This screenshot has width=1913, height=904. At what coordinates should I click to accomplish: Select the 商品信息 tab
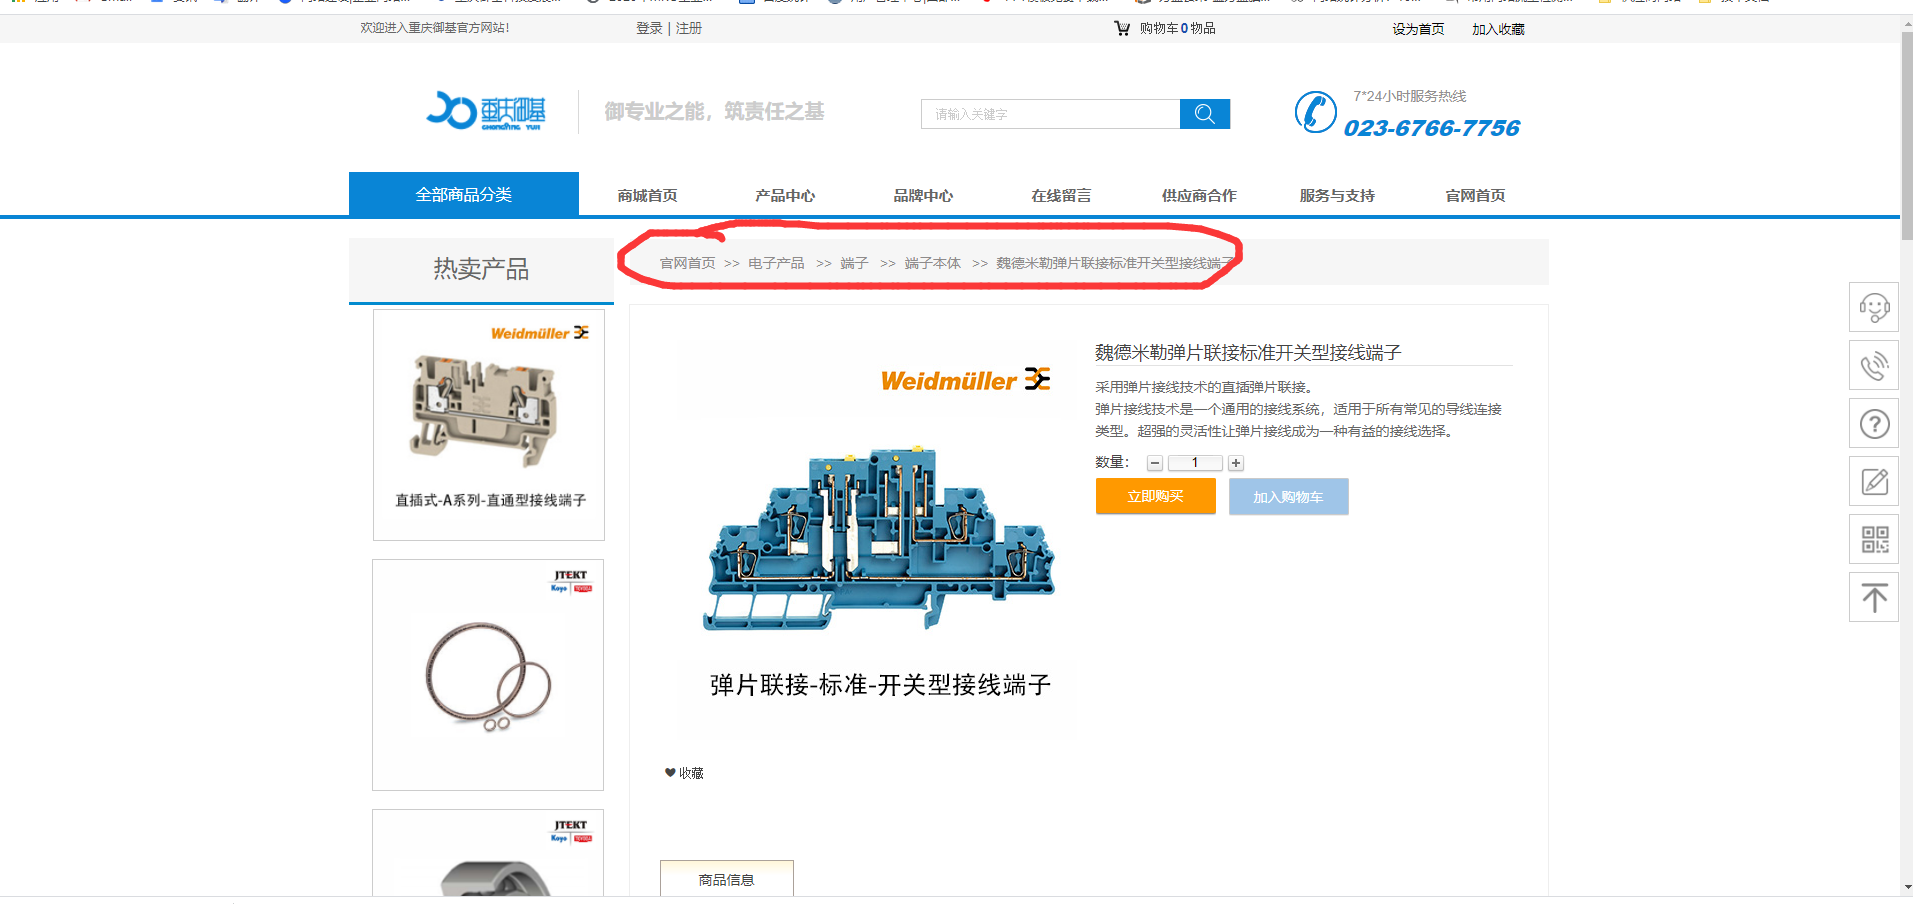[727, 879]
